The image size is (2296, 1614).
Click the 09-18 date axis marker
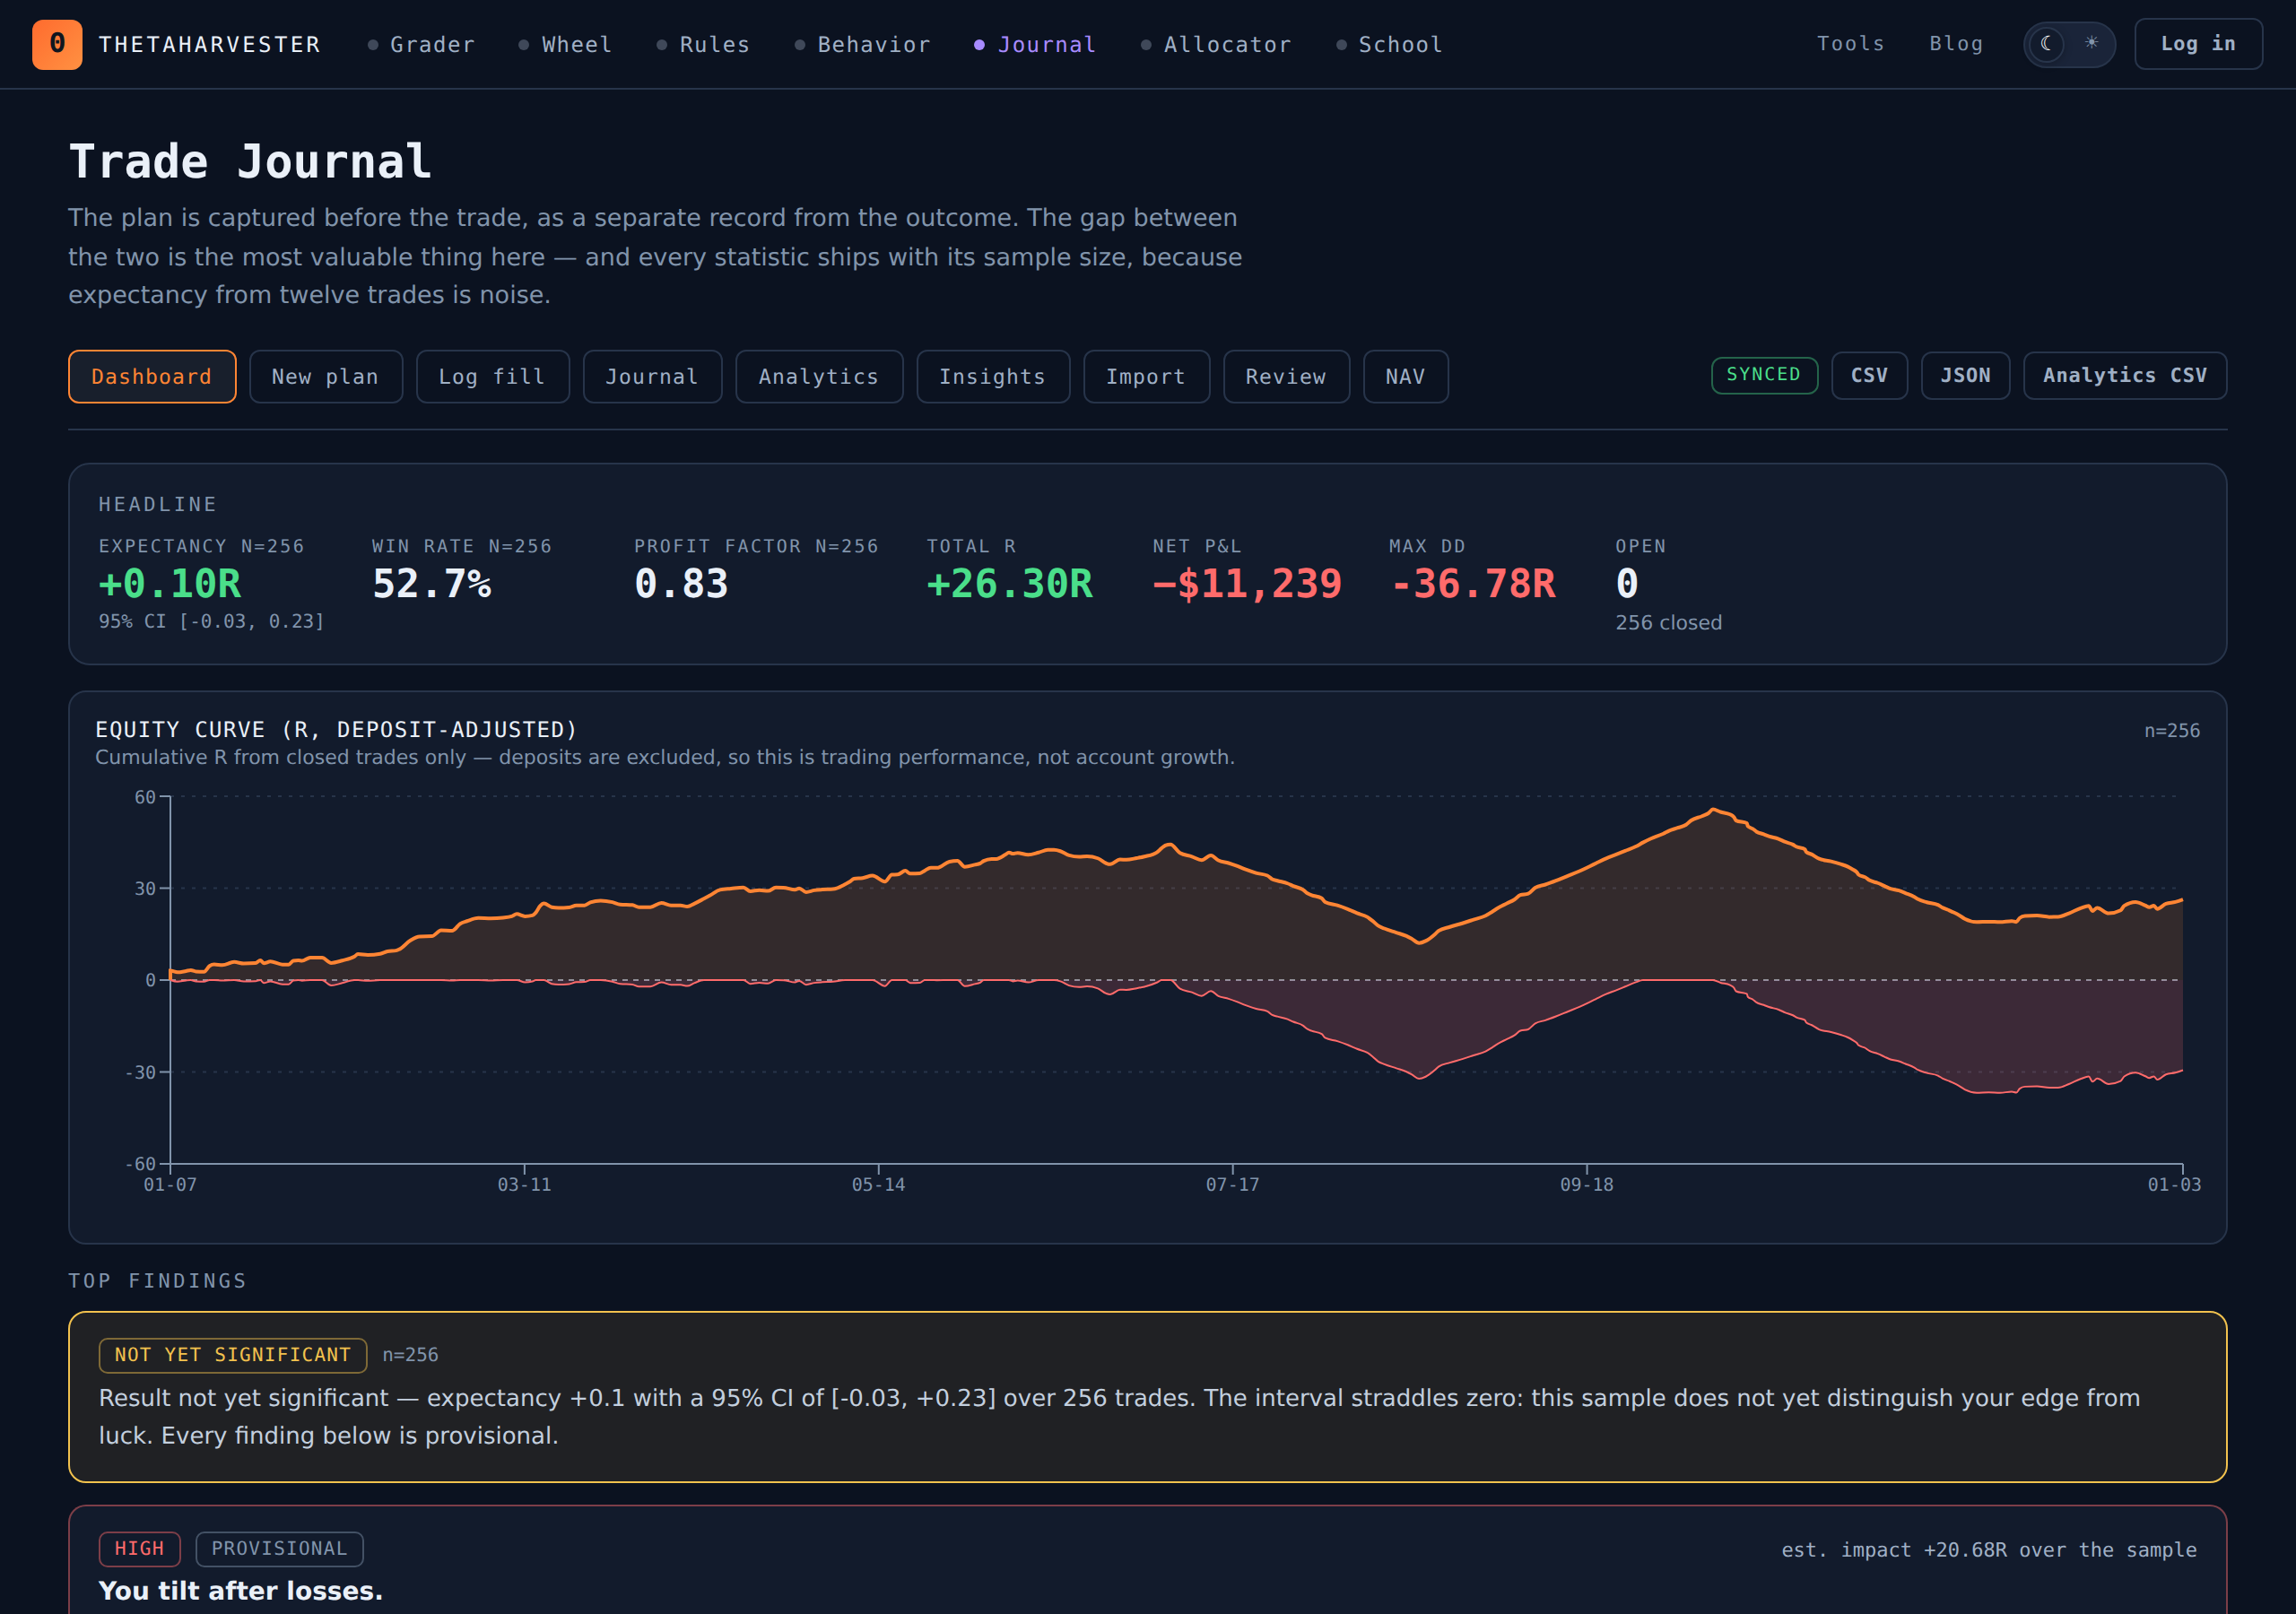[1586, 1185]
